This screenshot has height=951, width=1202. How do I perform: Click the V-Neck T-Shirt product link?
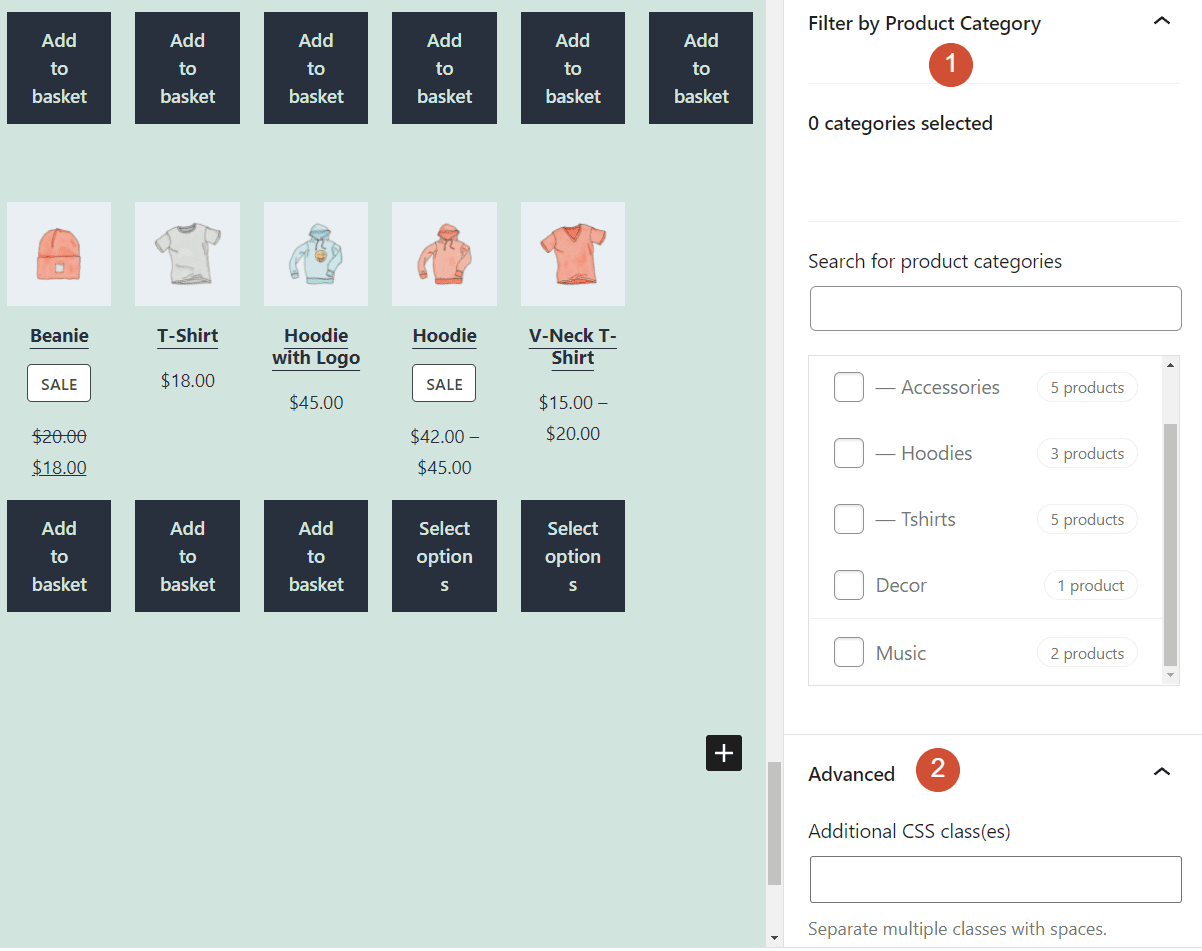coord(572,346)
